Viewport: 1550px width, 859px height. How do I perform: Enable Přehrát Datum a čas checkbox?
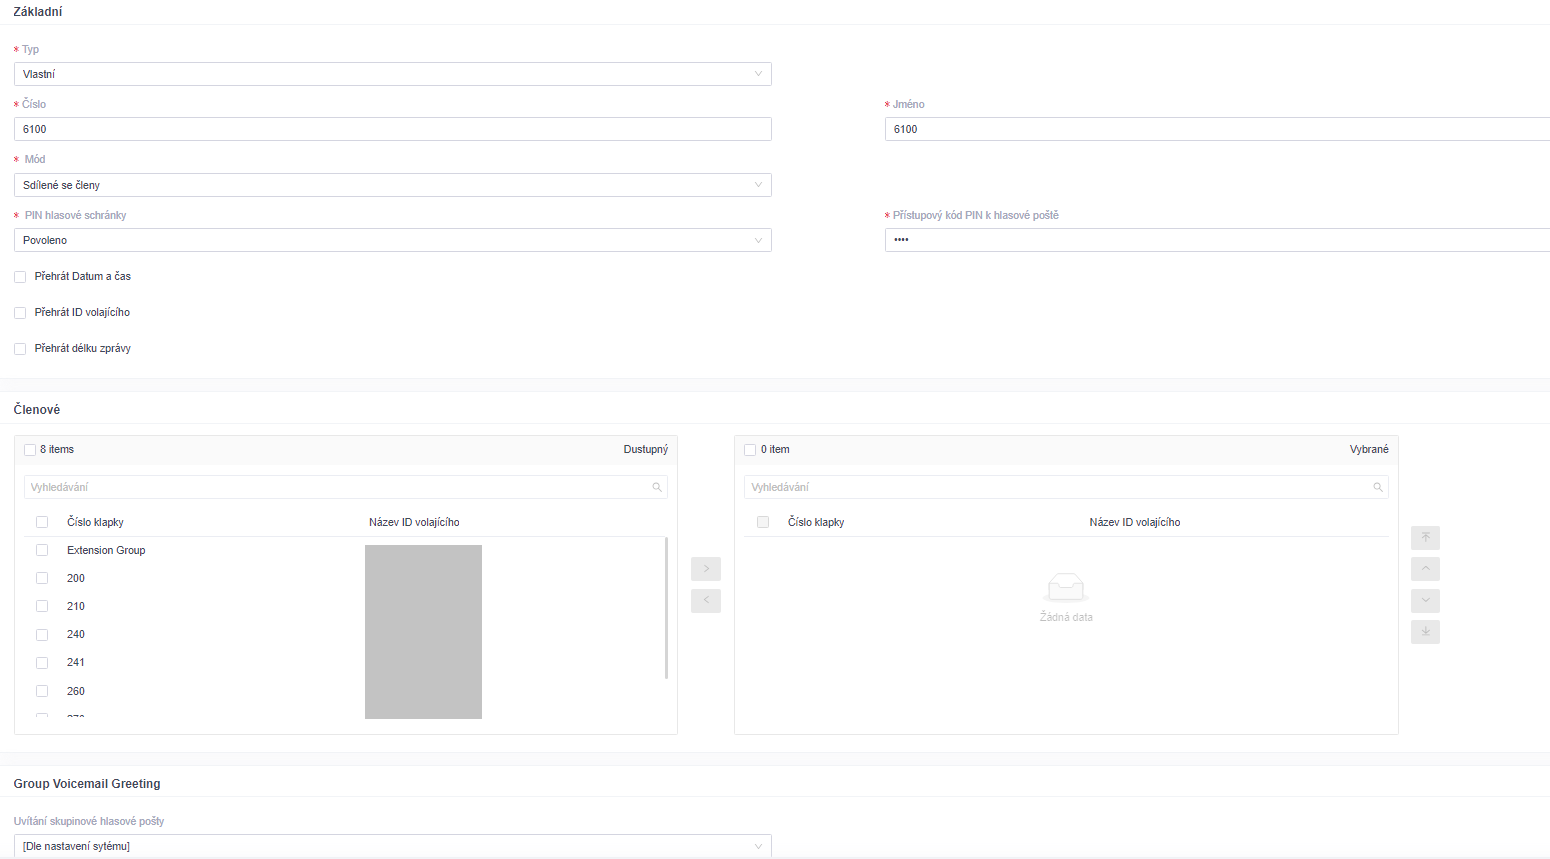tap(20, 277)
